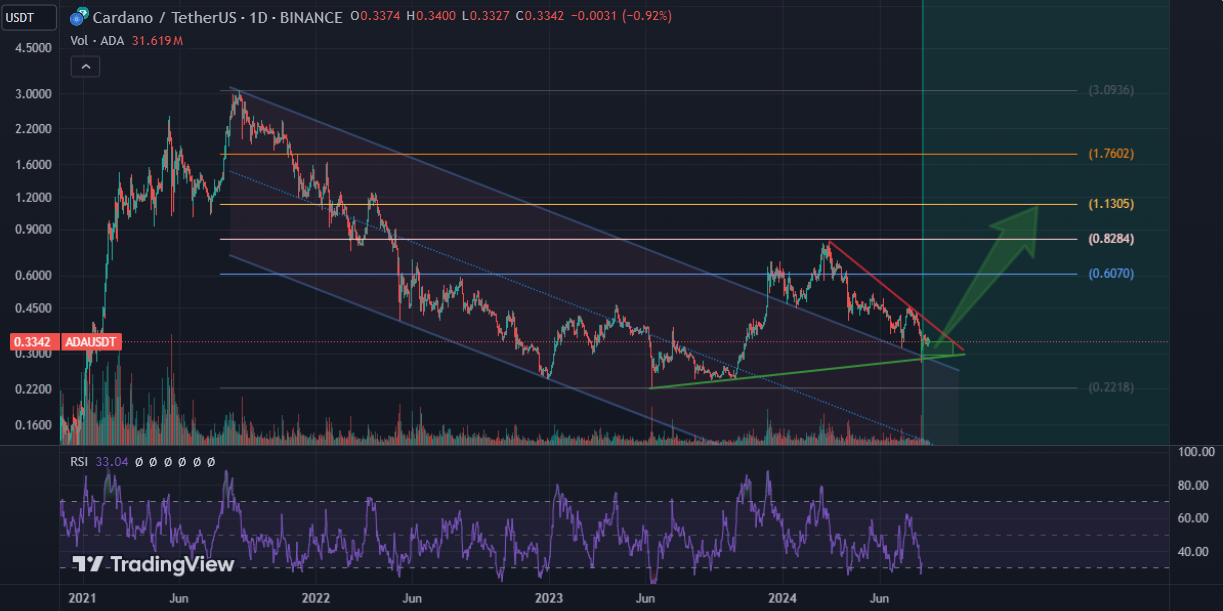Click the 0.9000 price axis value
This screenshot has width=1223, height=611.
(x=34, y=229)
